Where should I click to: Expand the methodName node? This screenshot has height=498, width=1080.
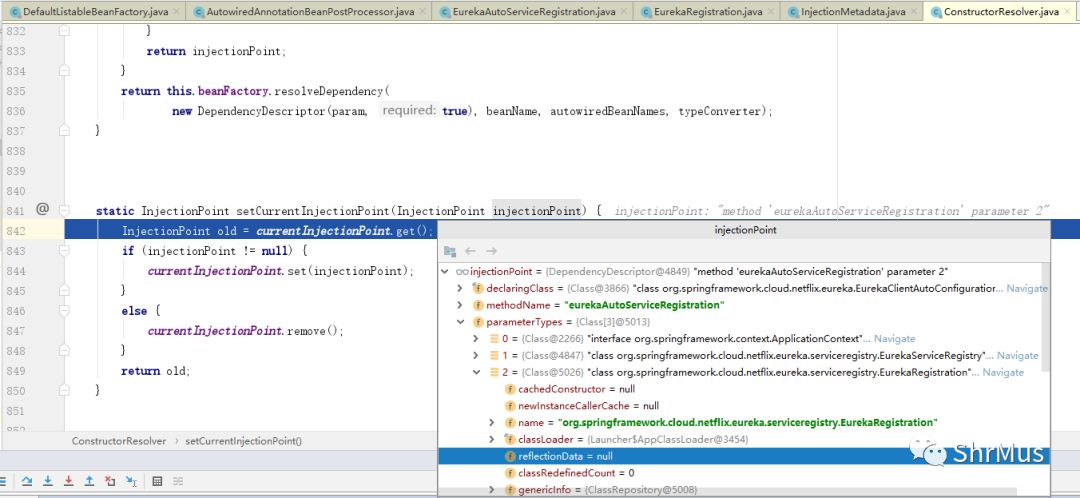(459, 305)
